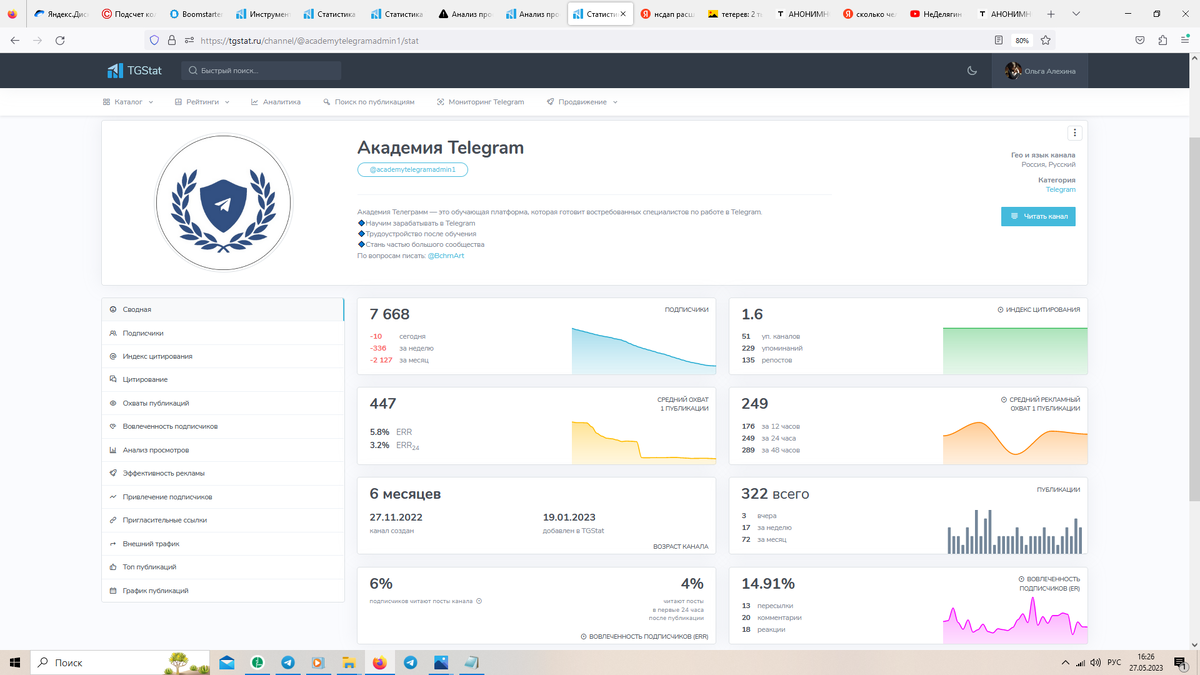
Task: Click Telegram link under Категория
Action: coord(1060,189)
